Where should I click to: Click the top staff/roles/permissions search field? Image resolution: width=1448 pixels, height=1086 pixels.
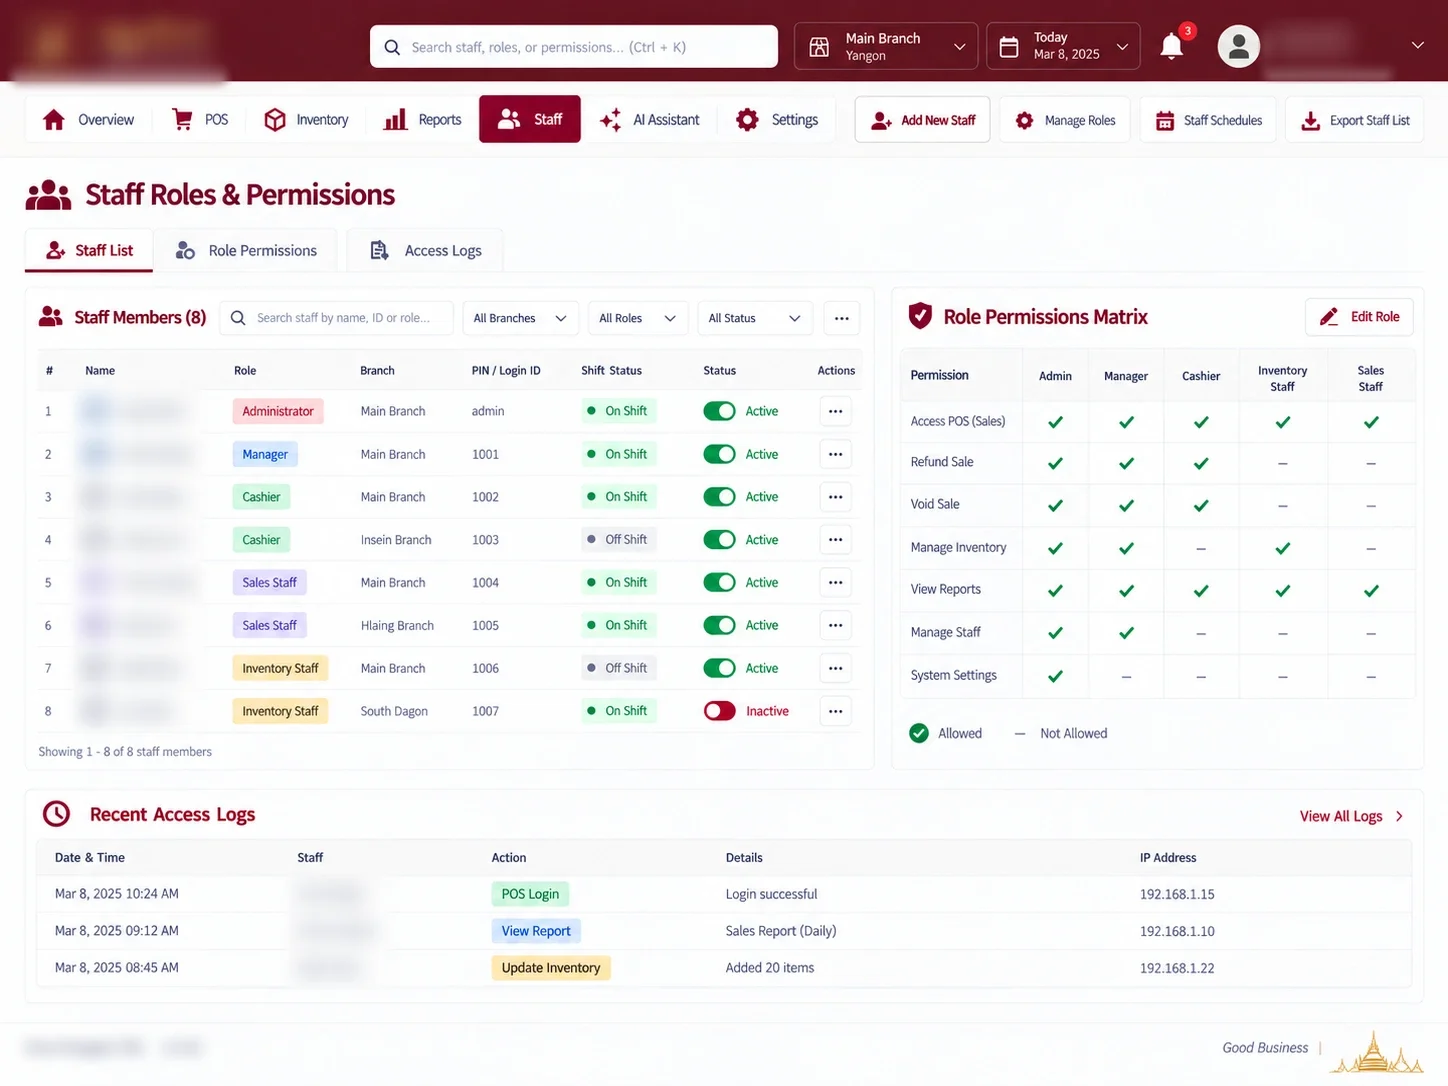574,47
